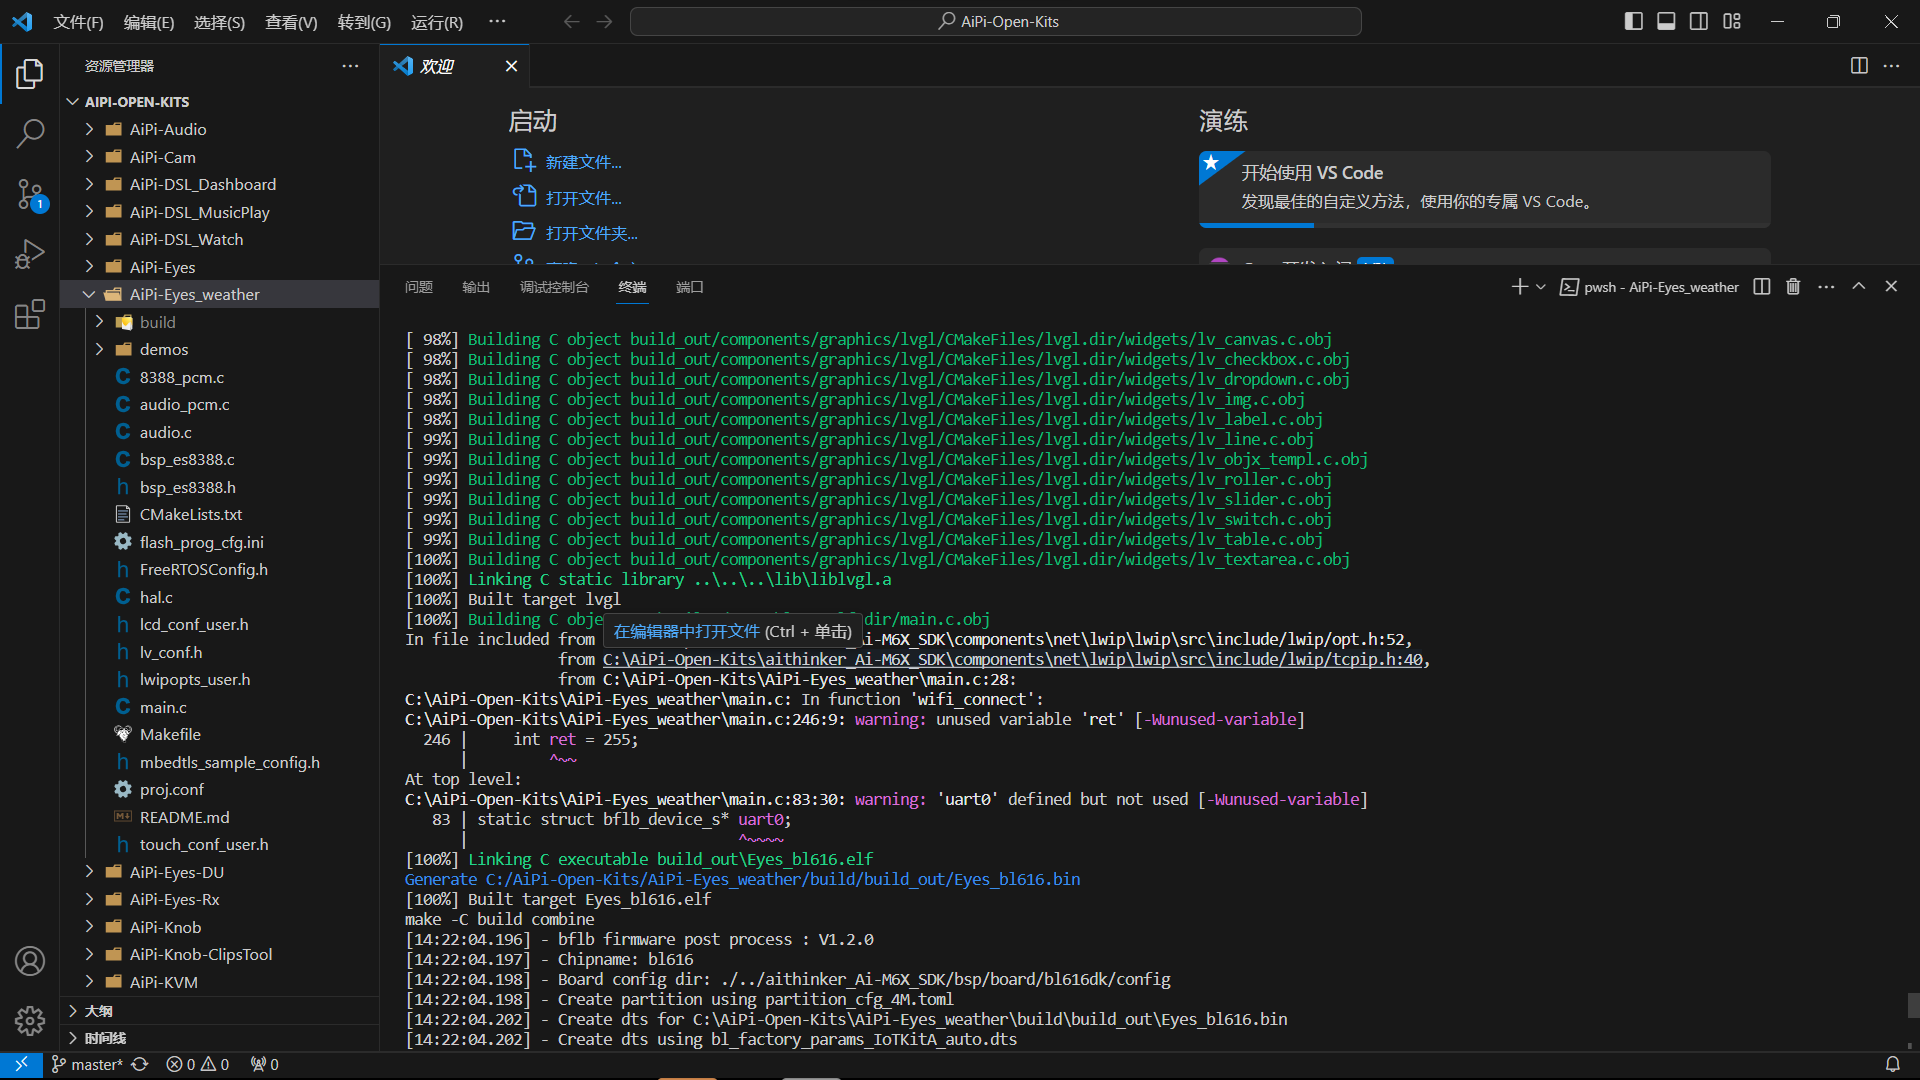Screen dimensions: 1920x1080
Task: Open Customize Layout icon in title bar
Action: click(x=1732, y=21)
